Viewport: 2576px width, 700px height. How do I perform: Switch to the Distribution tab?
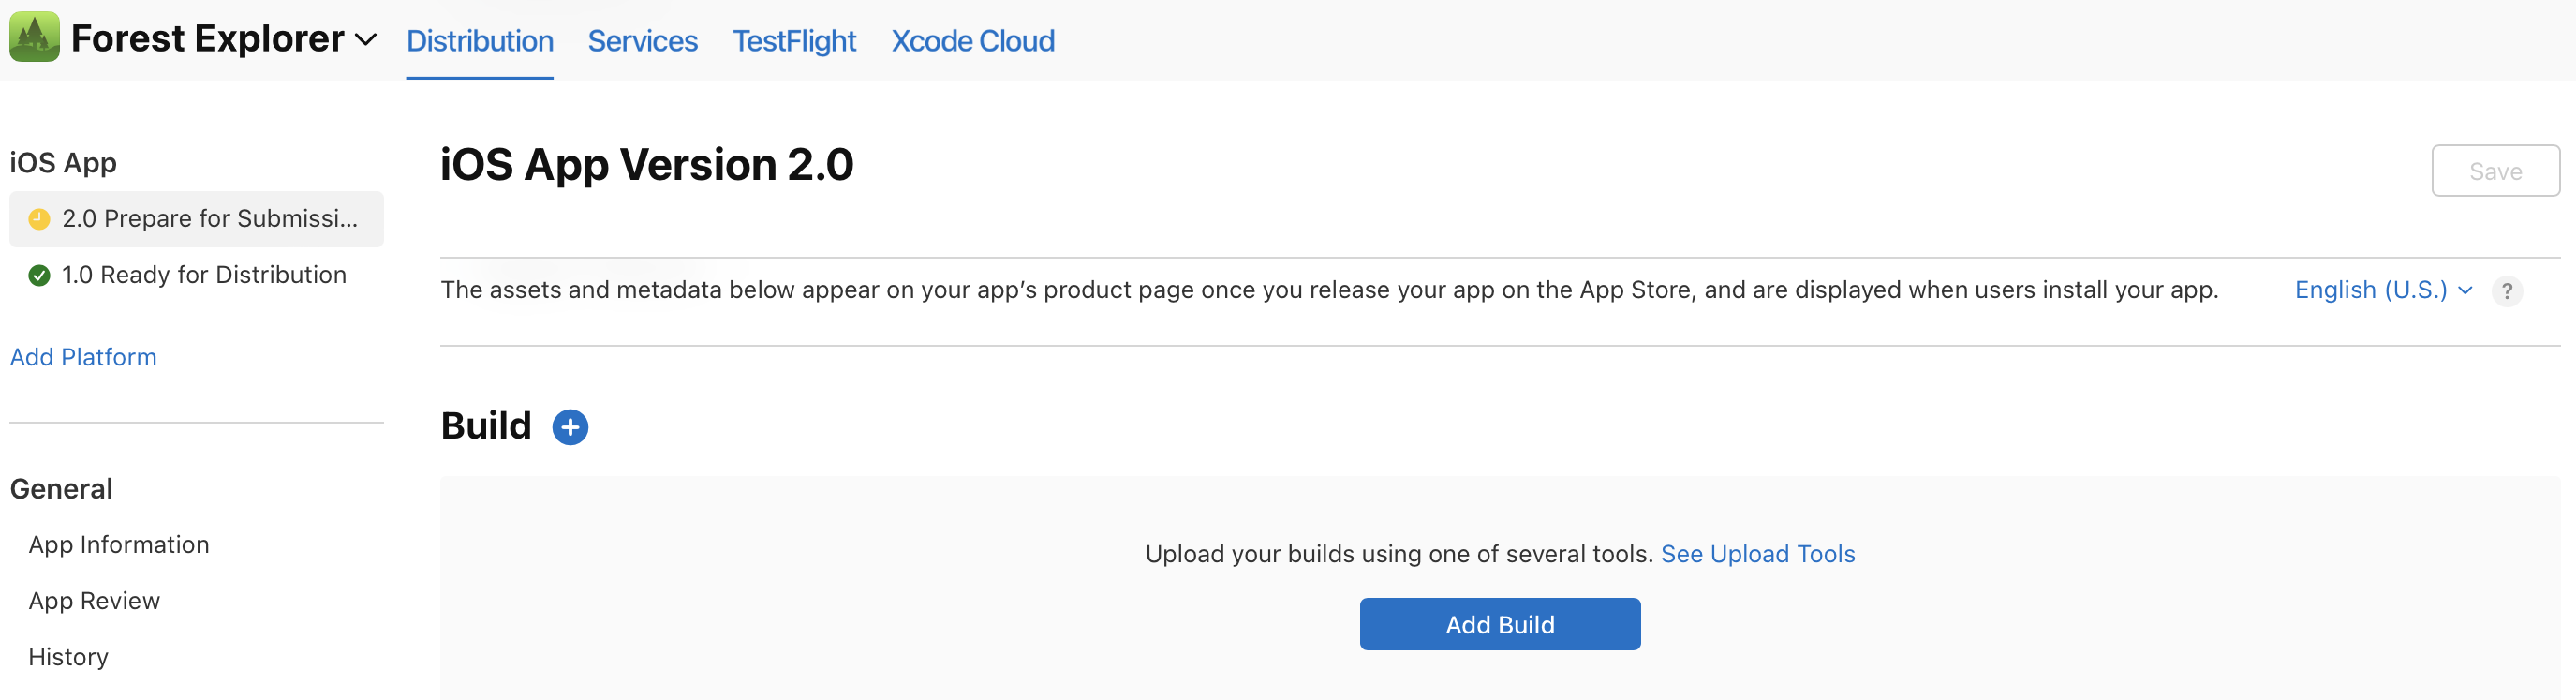(x=479, y=41)
